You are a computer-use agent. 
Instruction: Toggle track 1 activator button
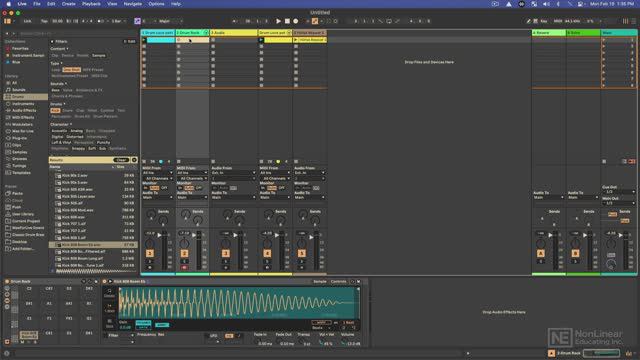tap(150, 253)
